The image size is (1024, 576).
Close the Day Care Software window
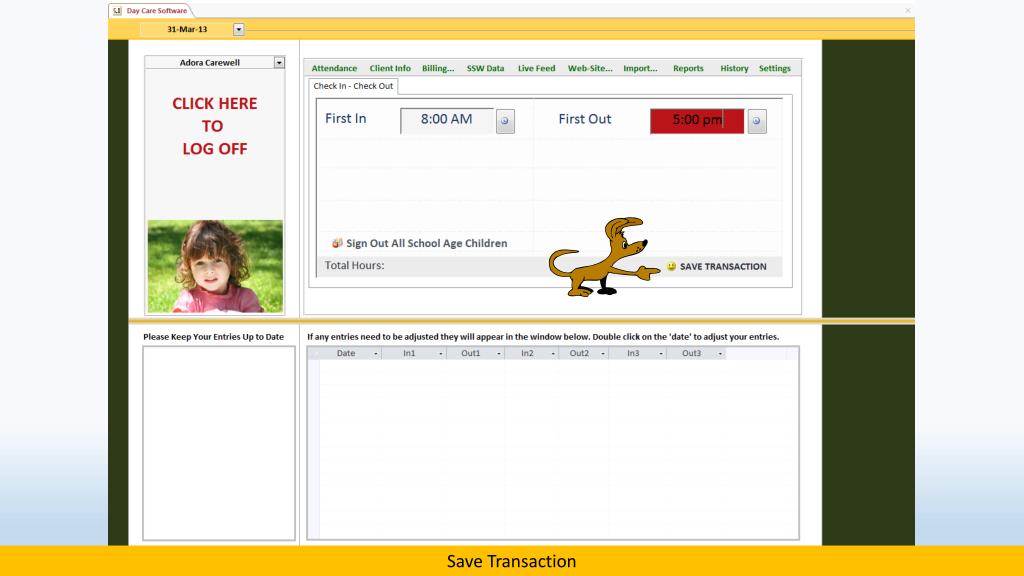pyautogui.click(x=907, y=10)
